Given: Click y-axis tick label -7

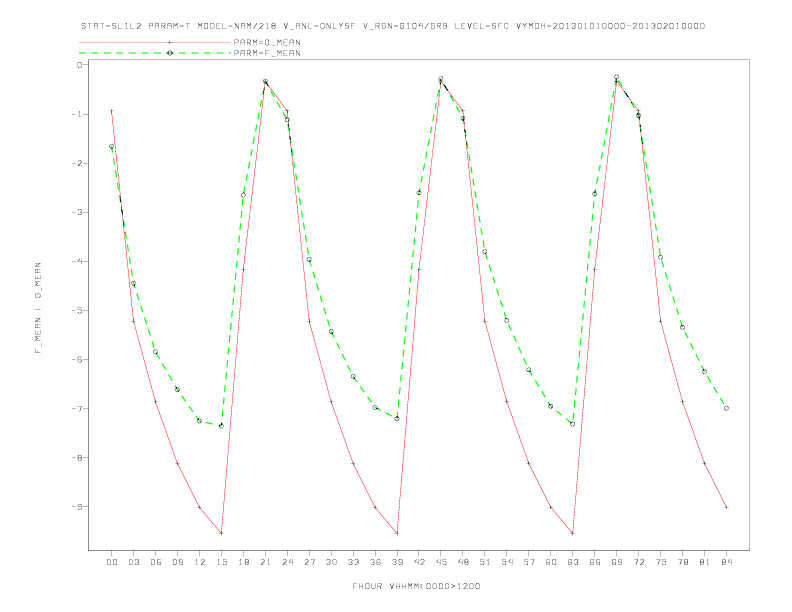Looking at the screenshot, I should point(77,409).
